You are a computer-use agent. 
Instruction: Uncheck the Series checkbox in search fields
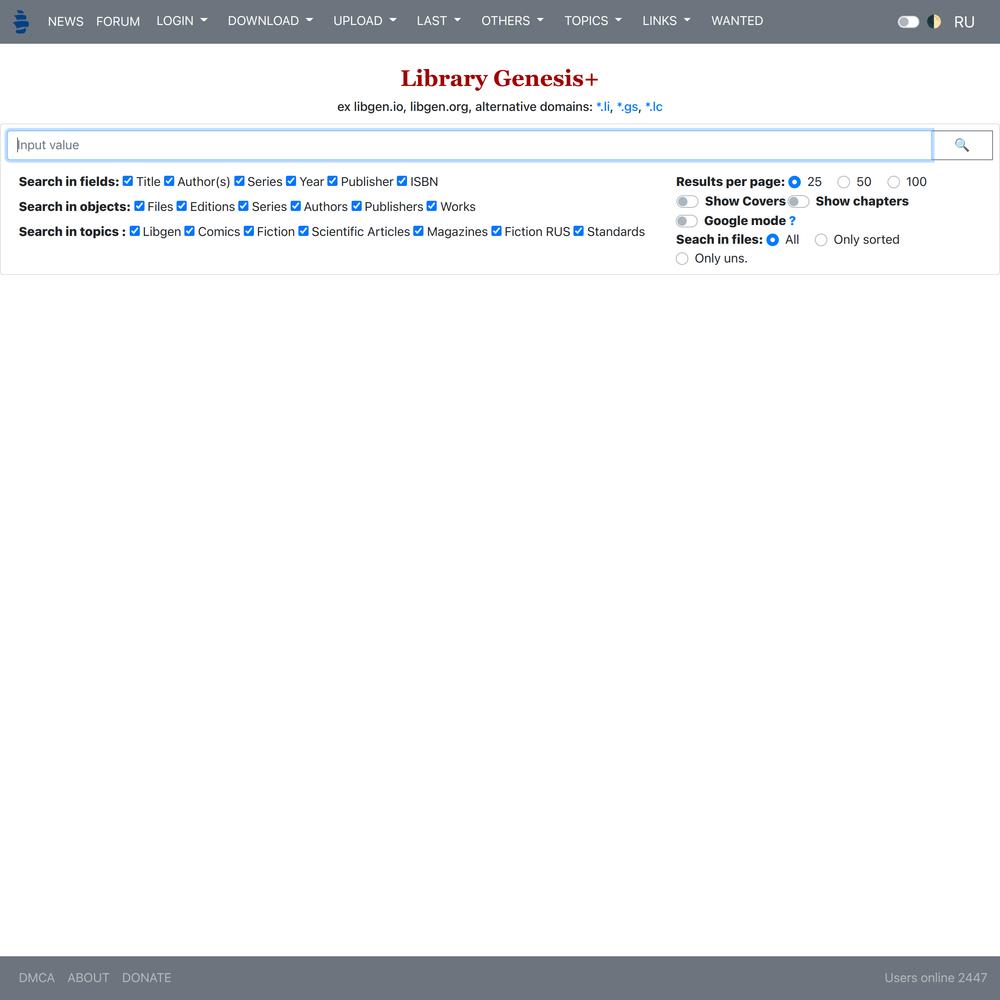coord(239,181)
